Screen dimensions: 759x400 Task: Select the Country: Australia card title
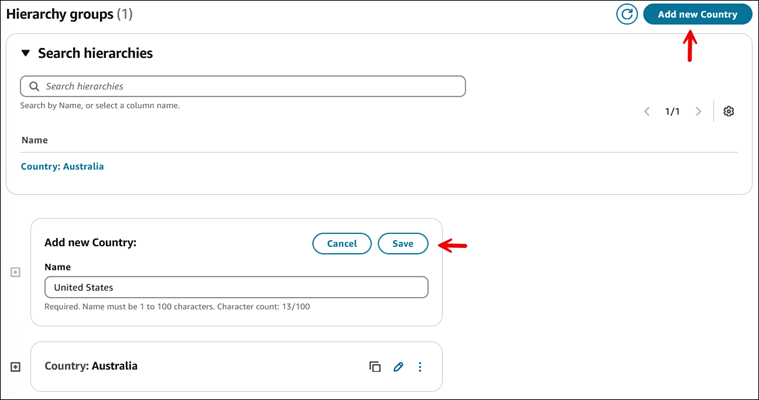tap(91, 366)
